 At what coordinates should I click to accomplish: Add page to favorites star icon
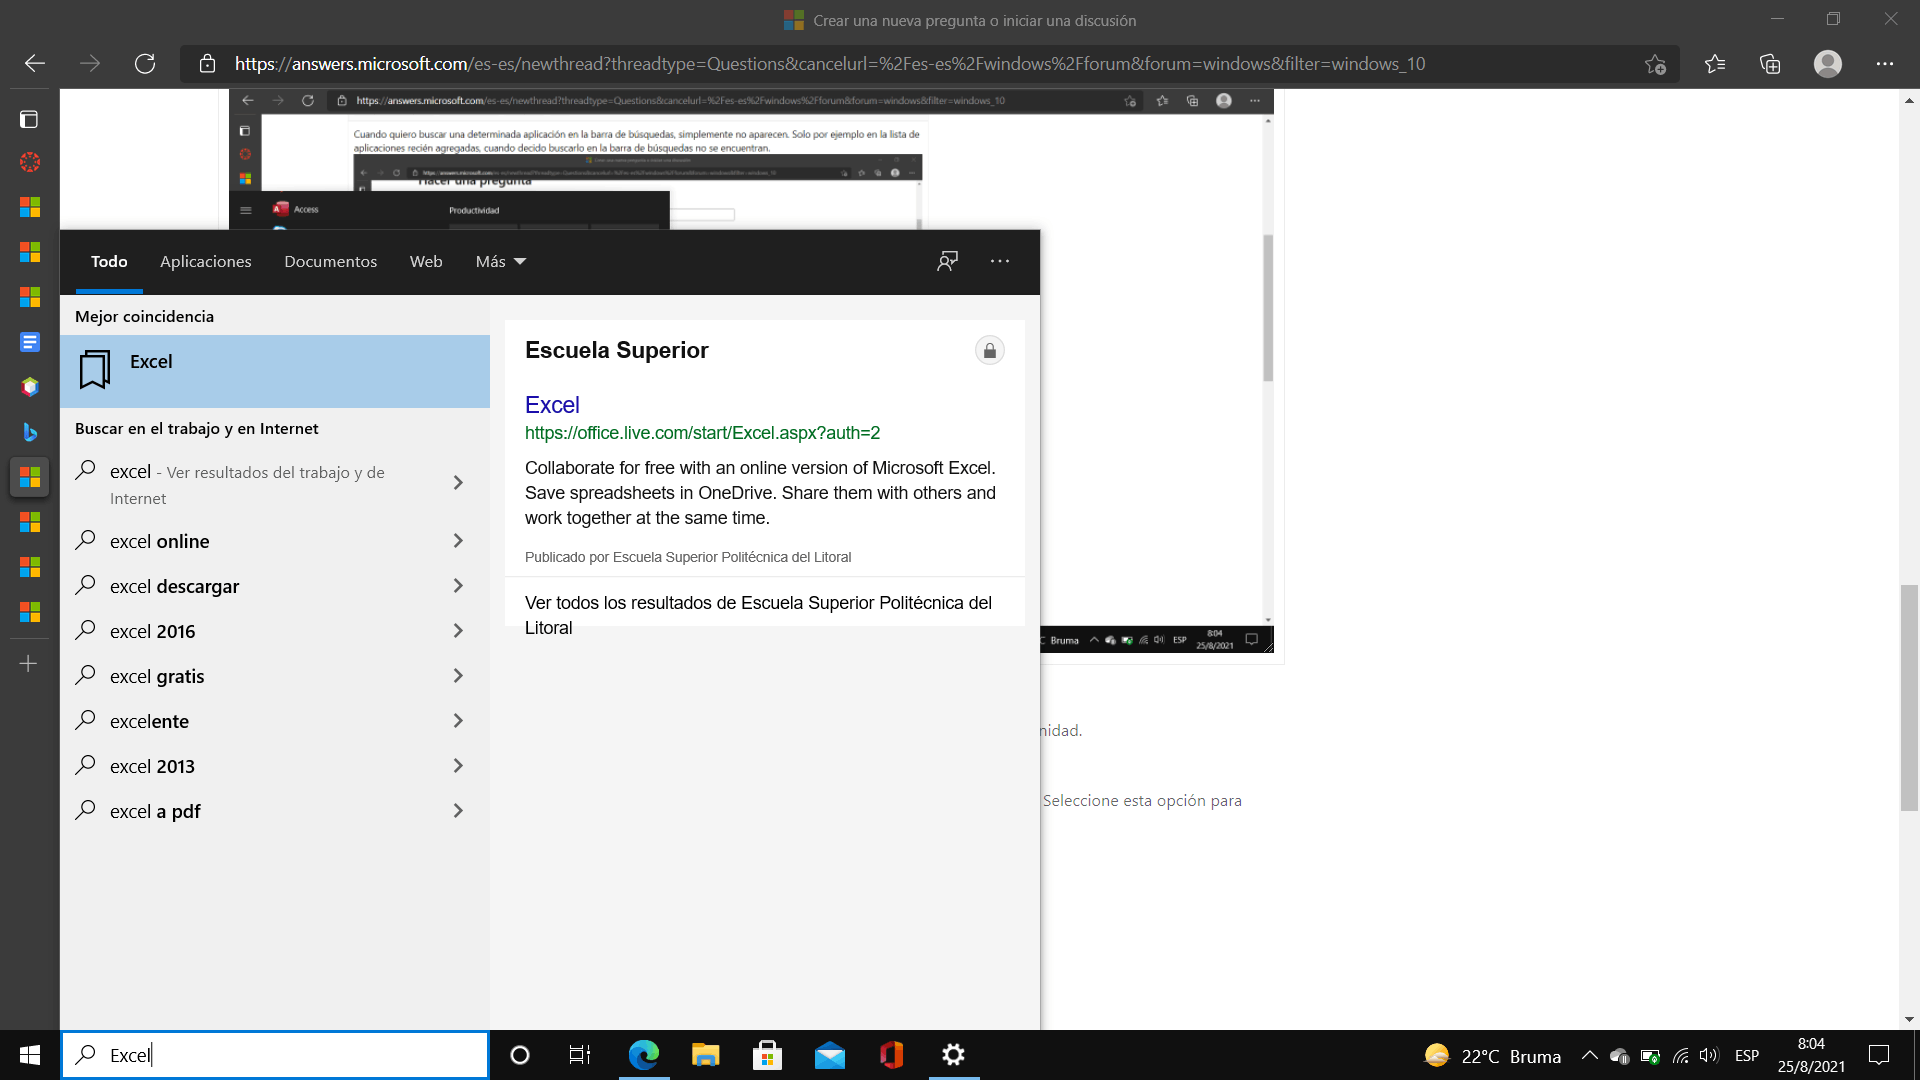tap(1655, 64)
